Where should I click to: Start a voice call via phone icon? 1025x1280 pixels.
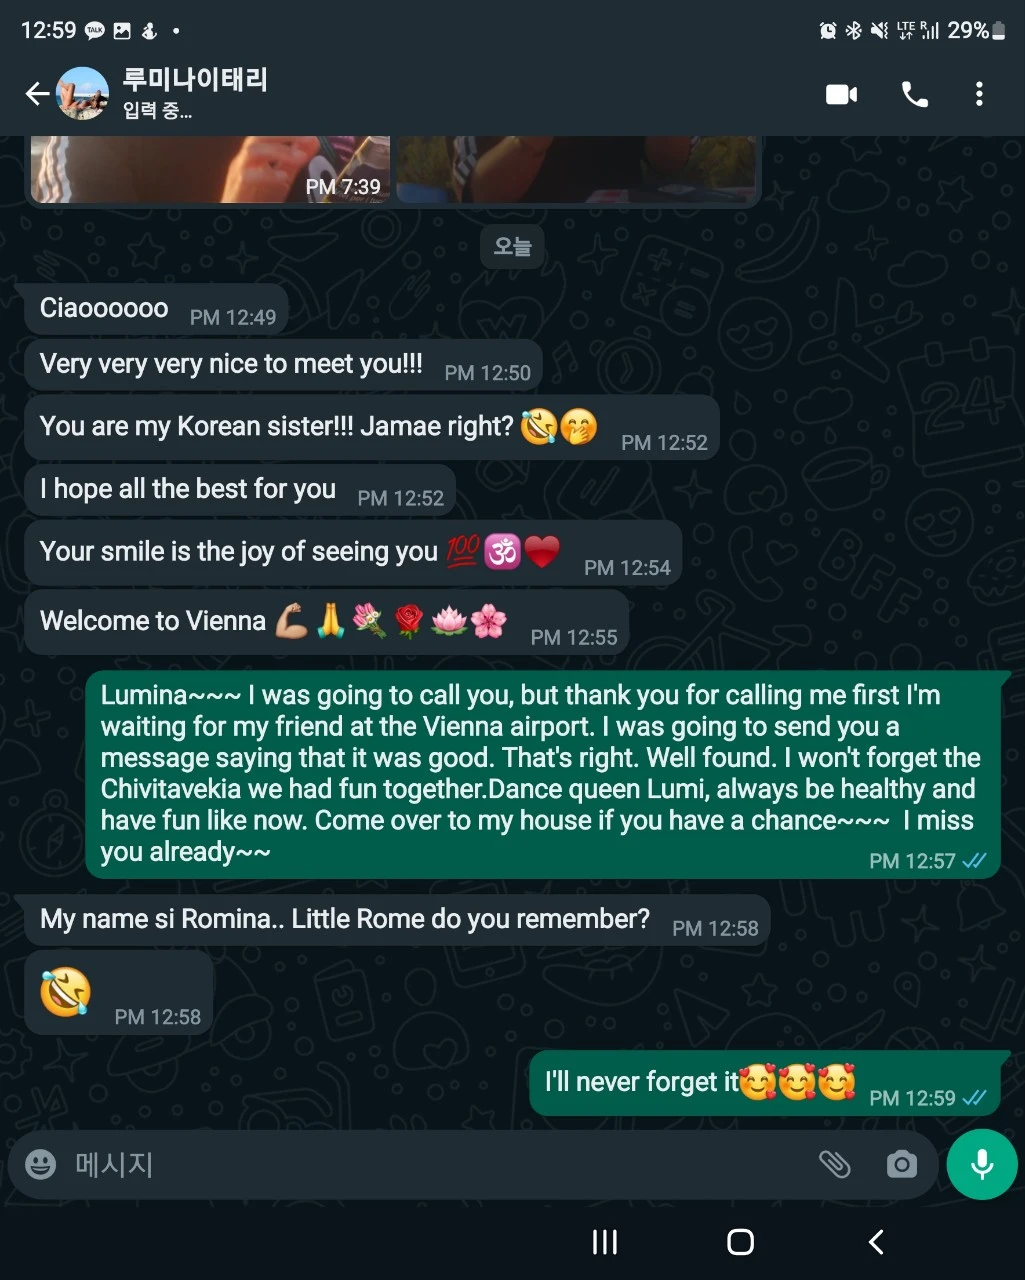(914, 94)
